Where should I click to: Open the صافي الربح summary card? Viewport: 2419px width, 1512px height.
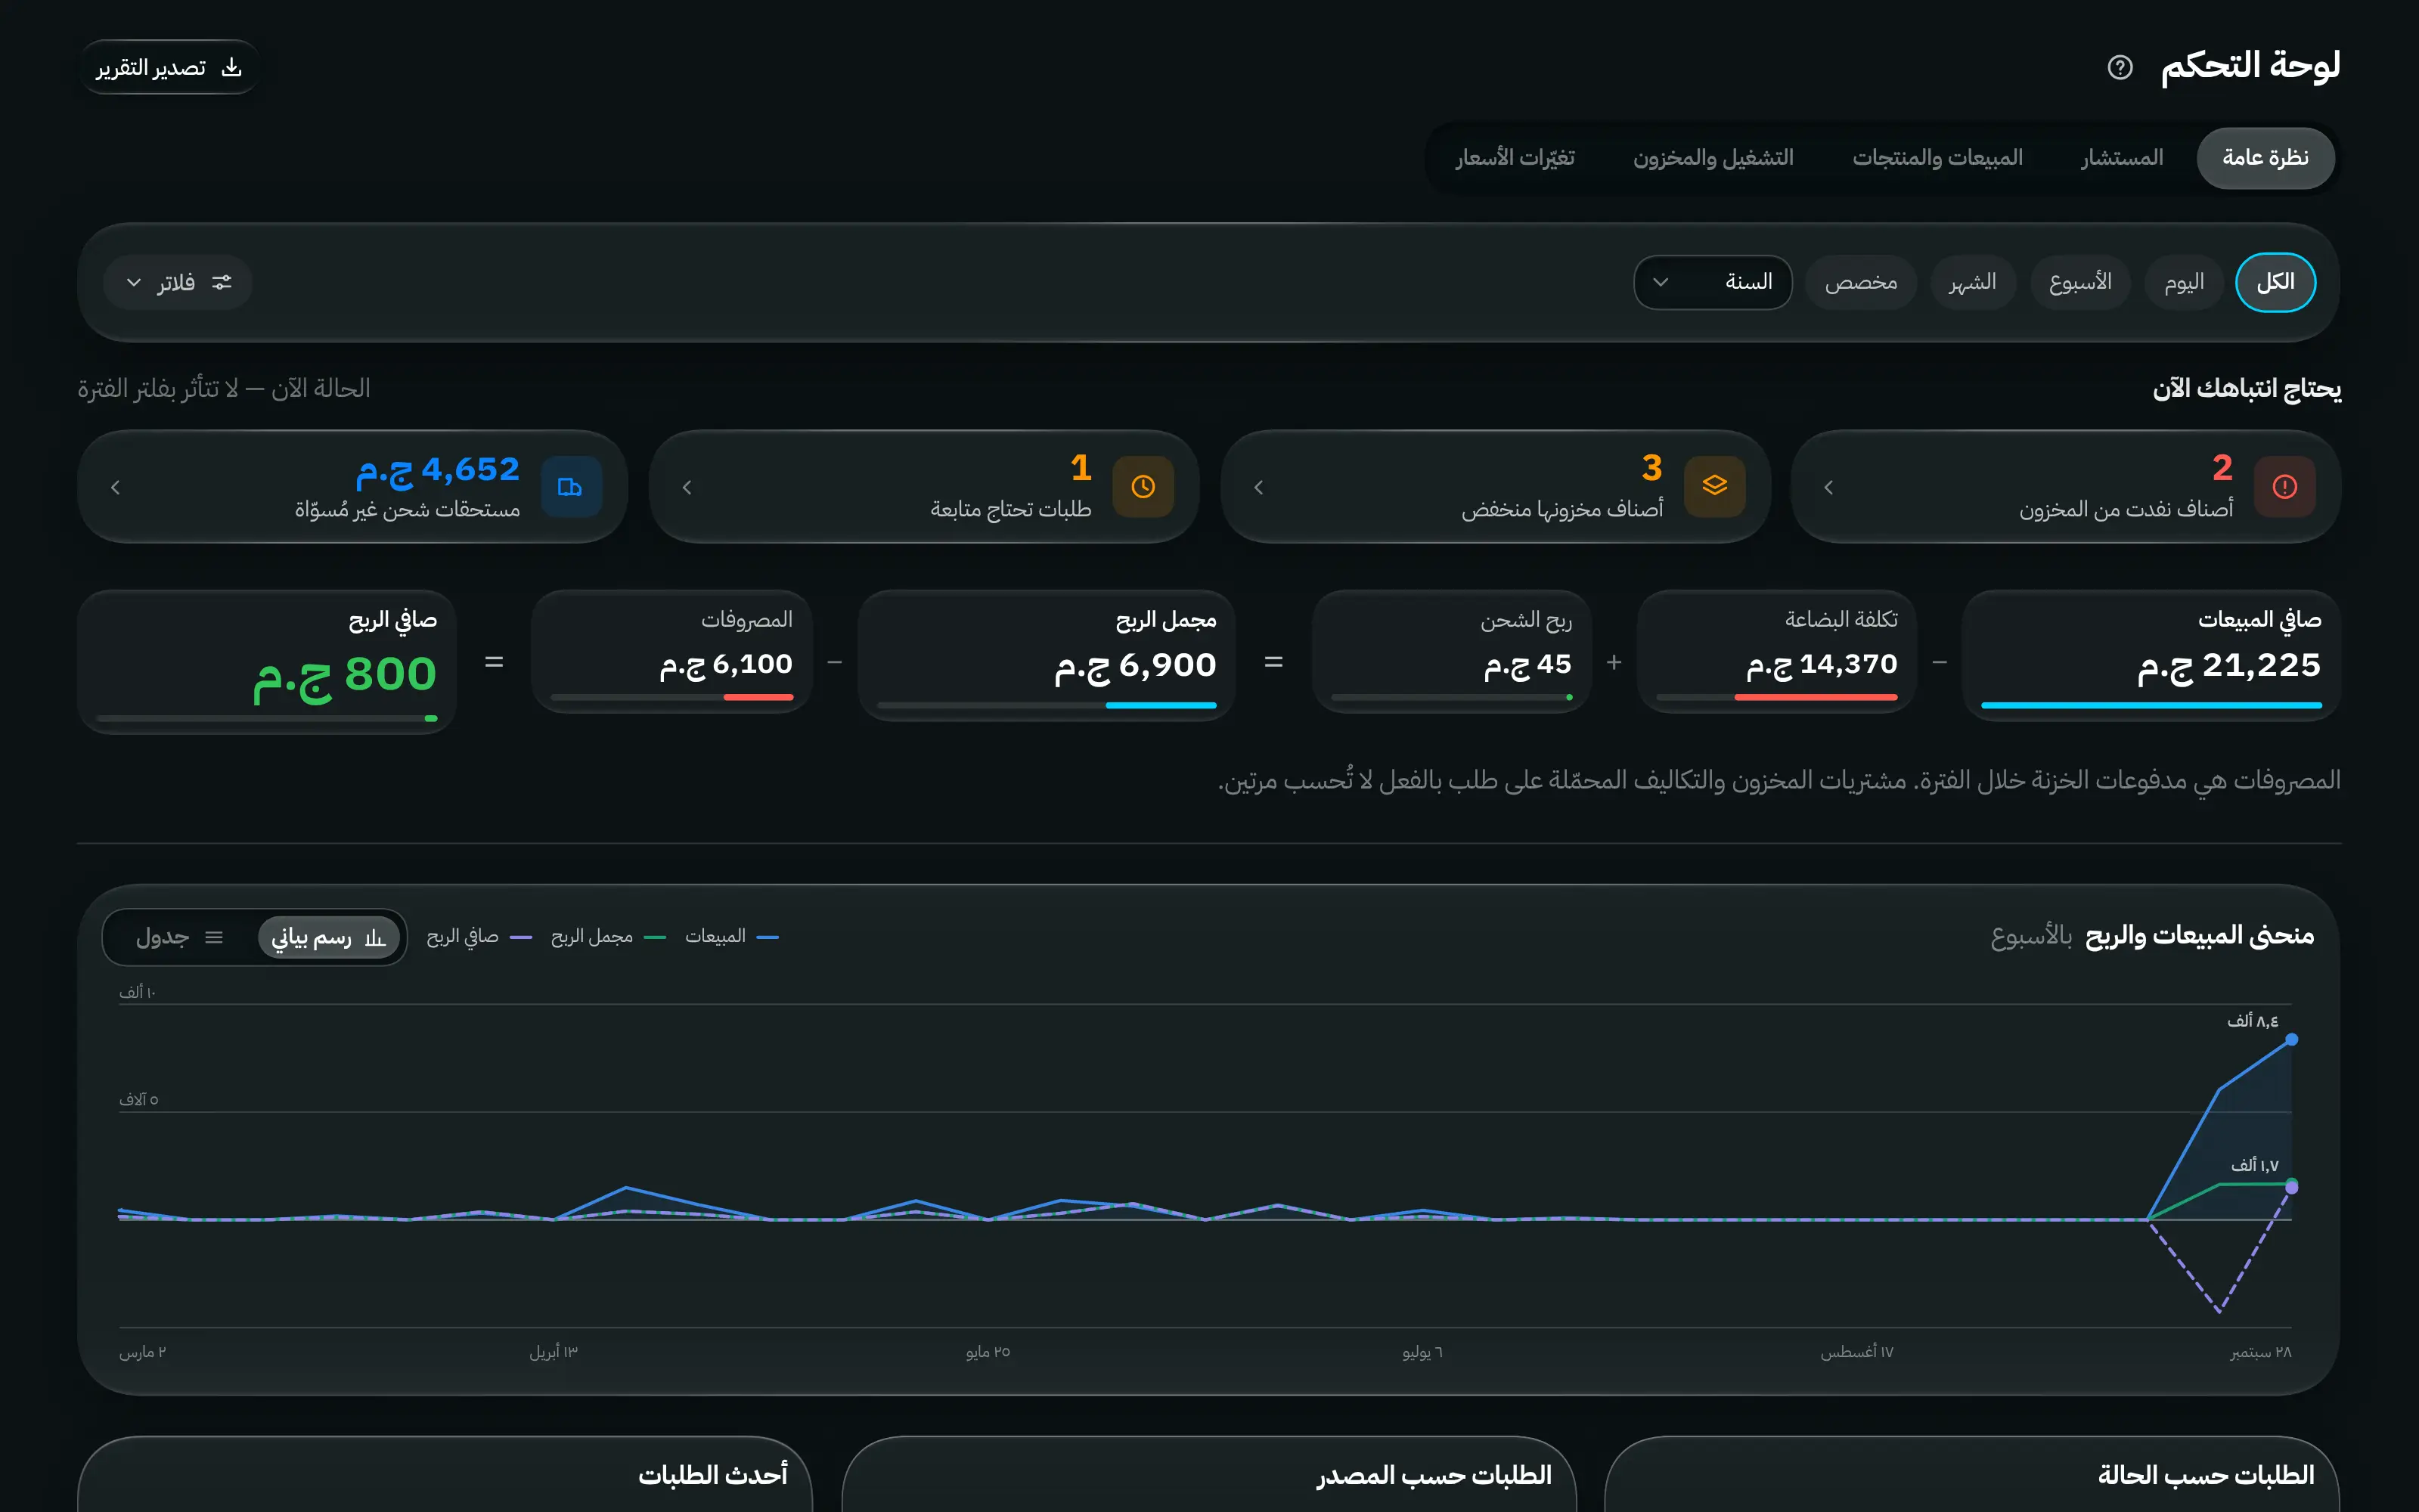267,661
